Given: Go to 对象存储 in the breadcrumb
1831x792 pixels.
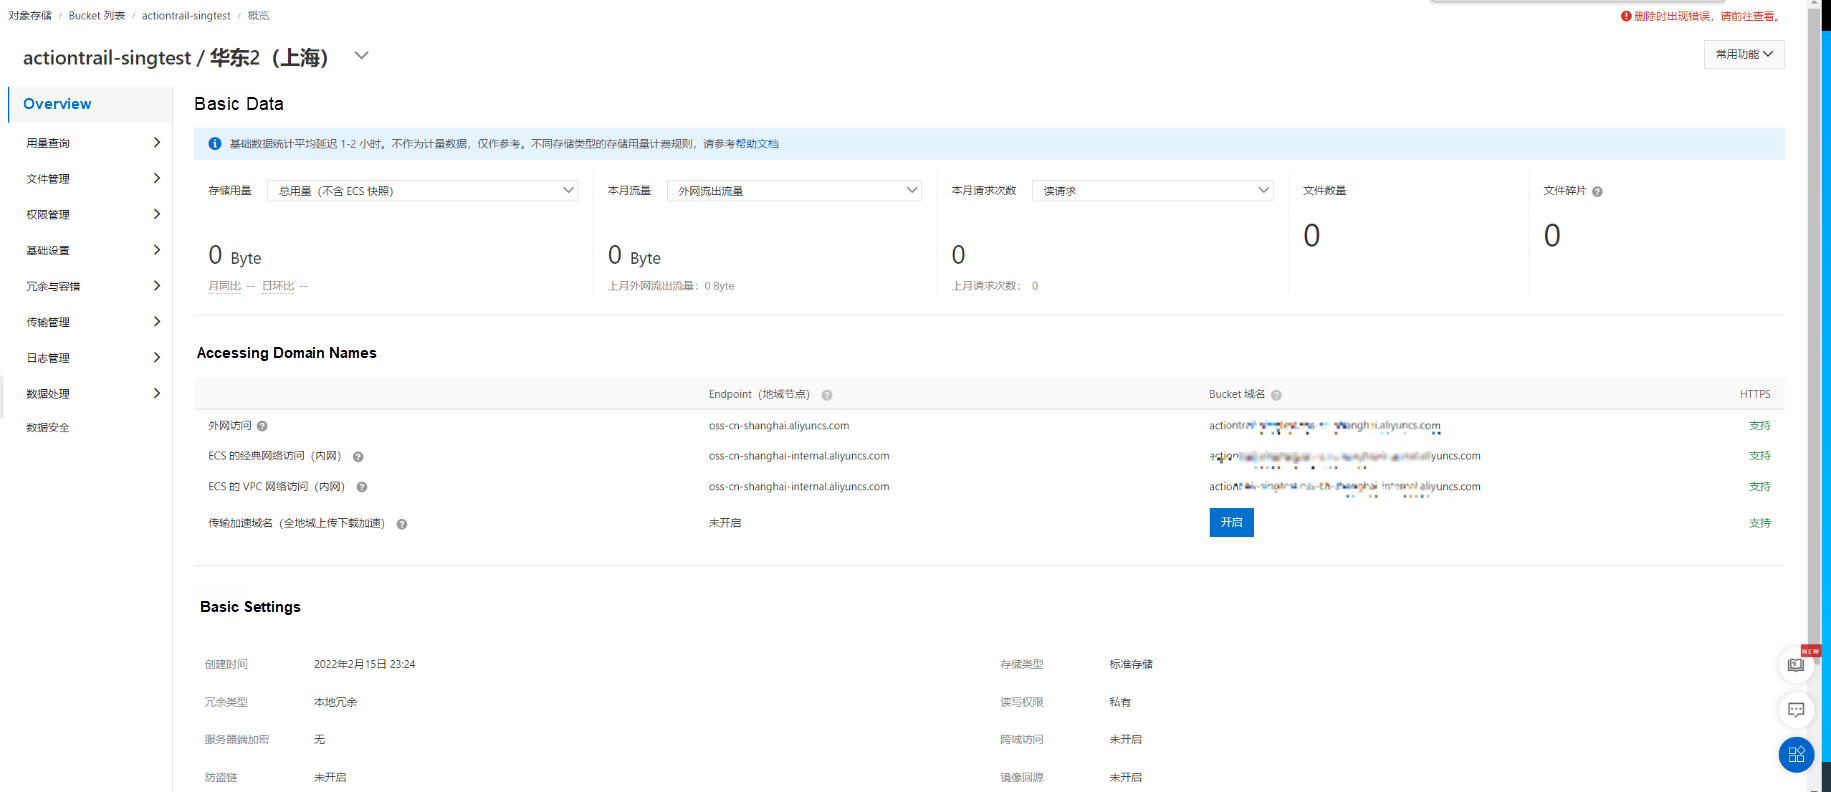Looking at the screenshot, I should [30, 16].
